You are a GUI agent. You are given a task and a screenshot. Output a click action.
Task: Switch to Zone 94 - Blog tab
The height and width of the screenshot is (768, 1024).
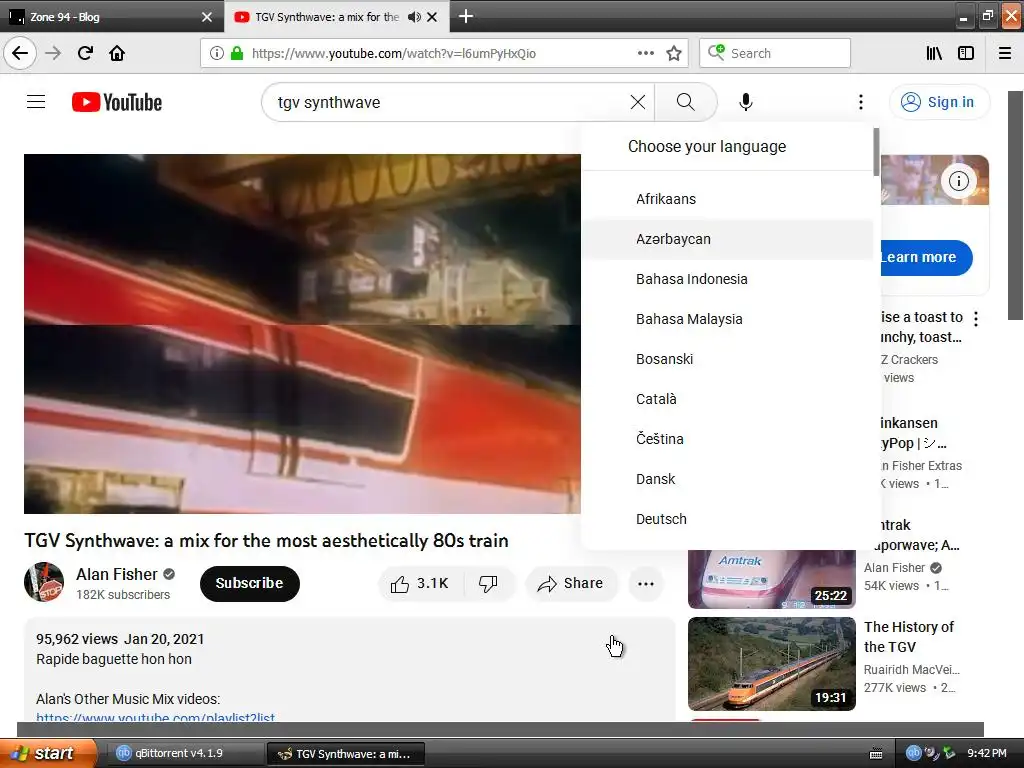112,17
